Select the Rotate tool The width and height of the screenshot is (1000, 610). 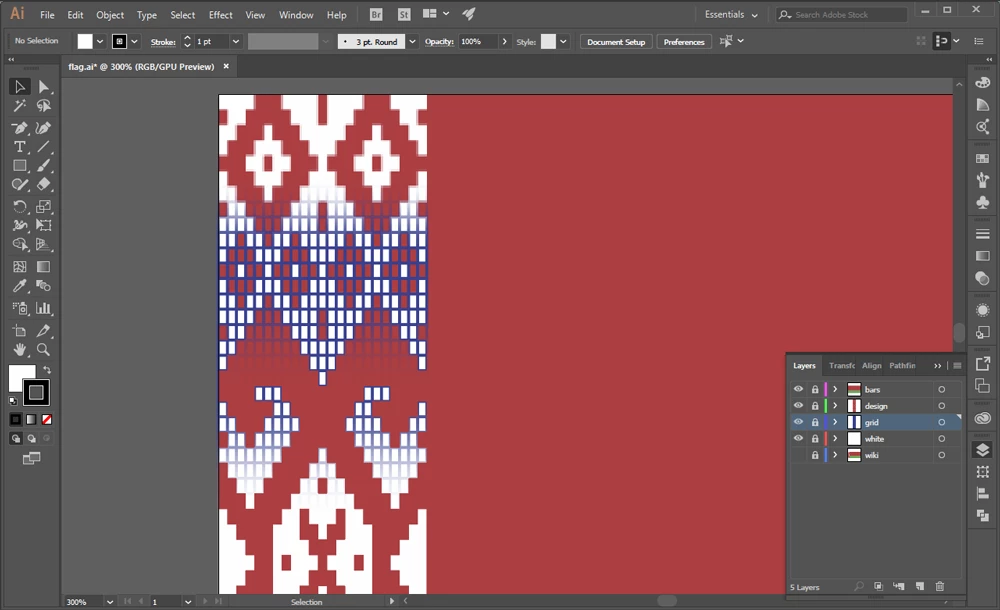[x=19, y=206]
